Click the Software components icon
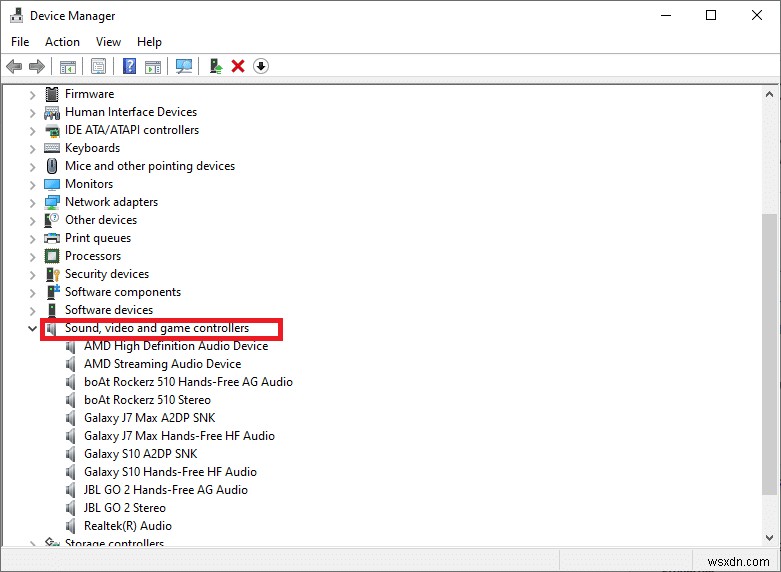 point(53,291)
